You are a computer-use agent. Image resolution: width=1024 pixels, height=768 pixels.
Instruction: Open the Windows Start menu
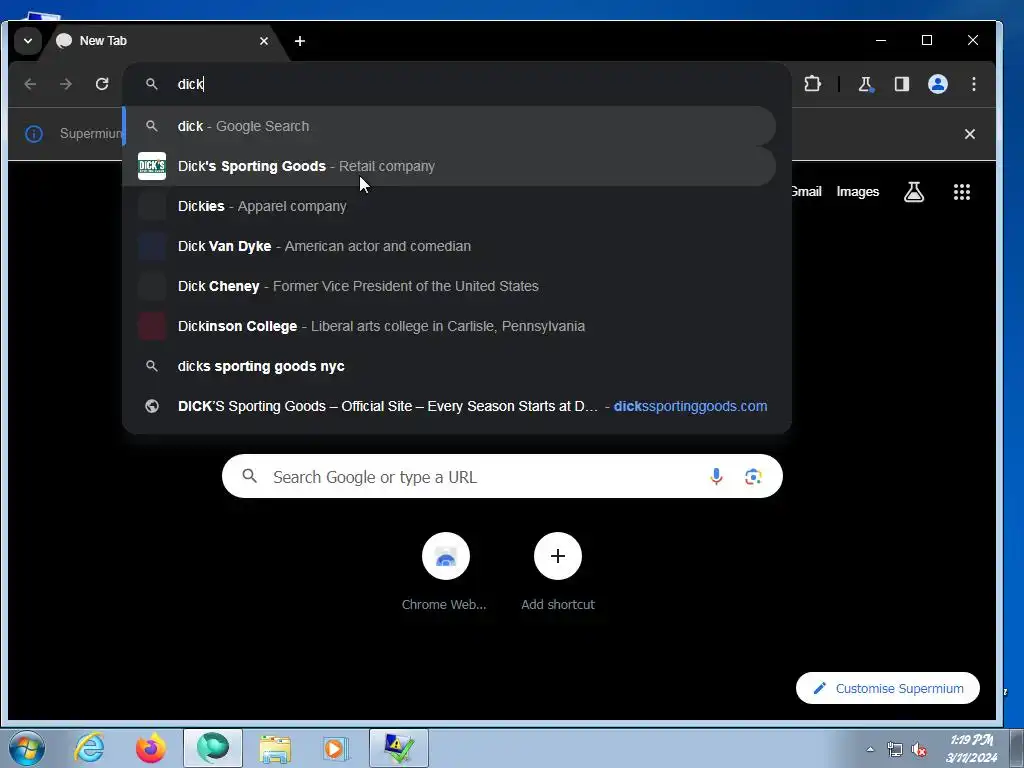pos(27,748)
